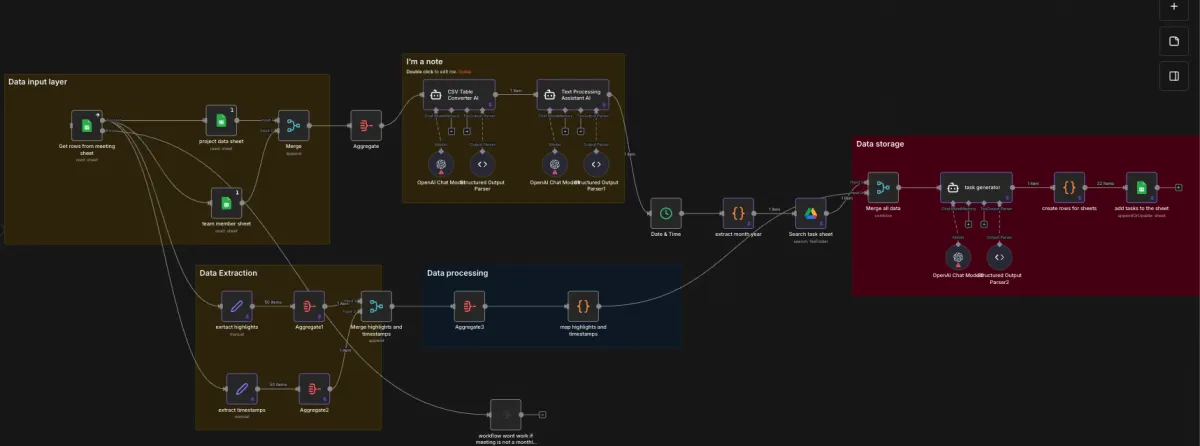The image size is (1200, 446).
Task: Select the extract timestamps node
Action: (240, 388)
